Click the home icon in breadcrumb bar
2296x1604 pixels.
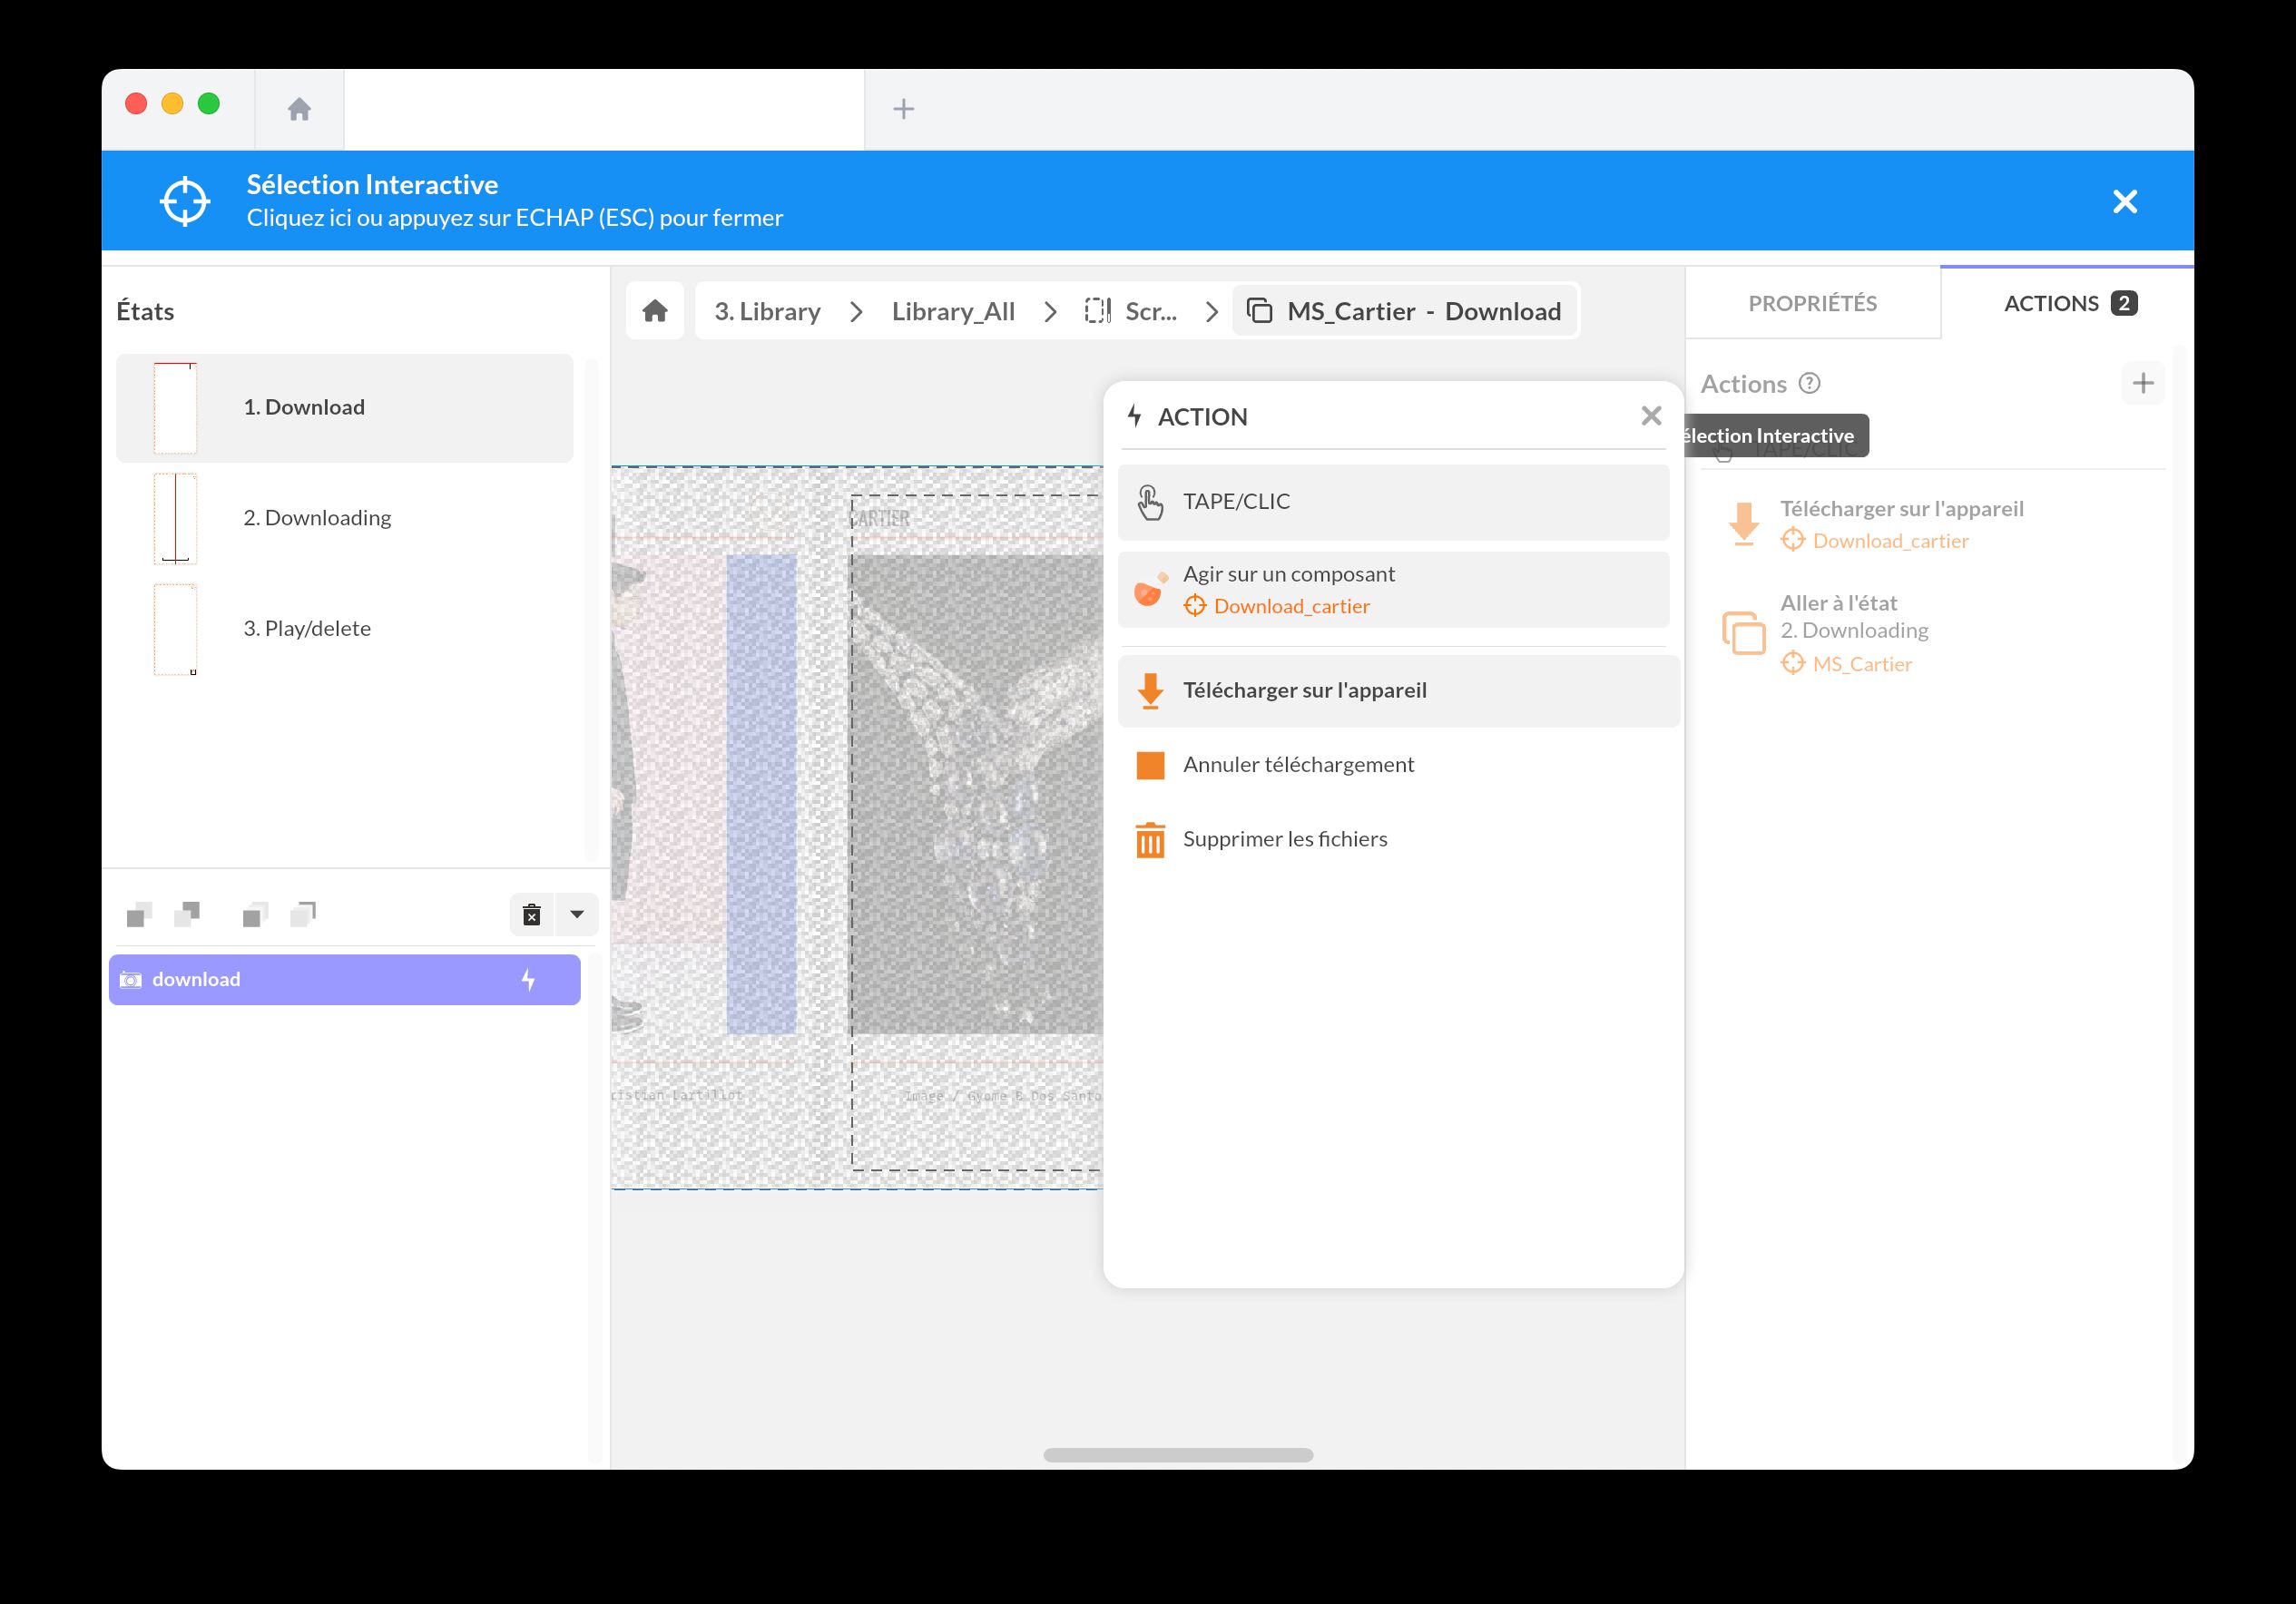[x=655, y=311]
